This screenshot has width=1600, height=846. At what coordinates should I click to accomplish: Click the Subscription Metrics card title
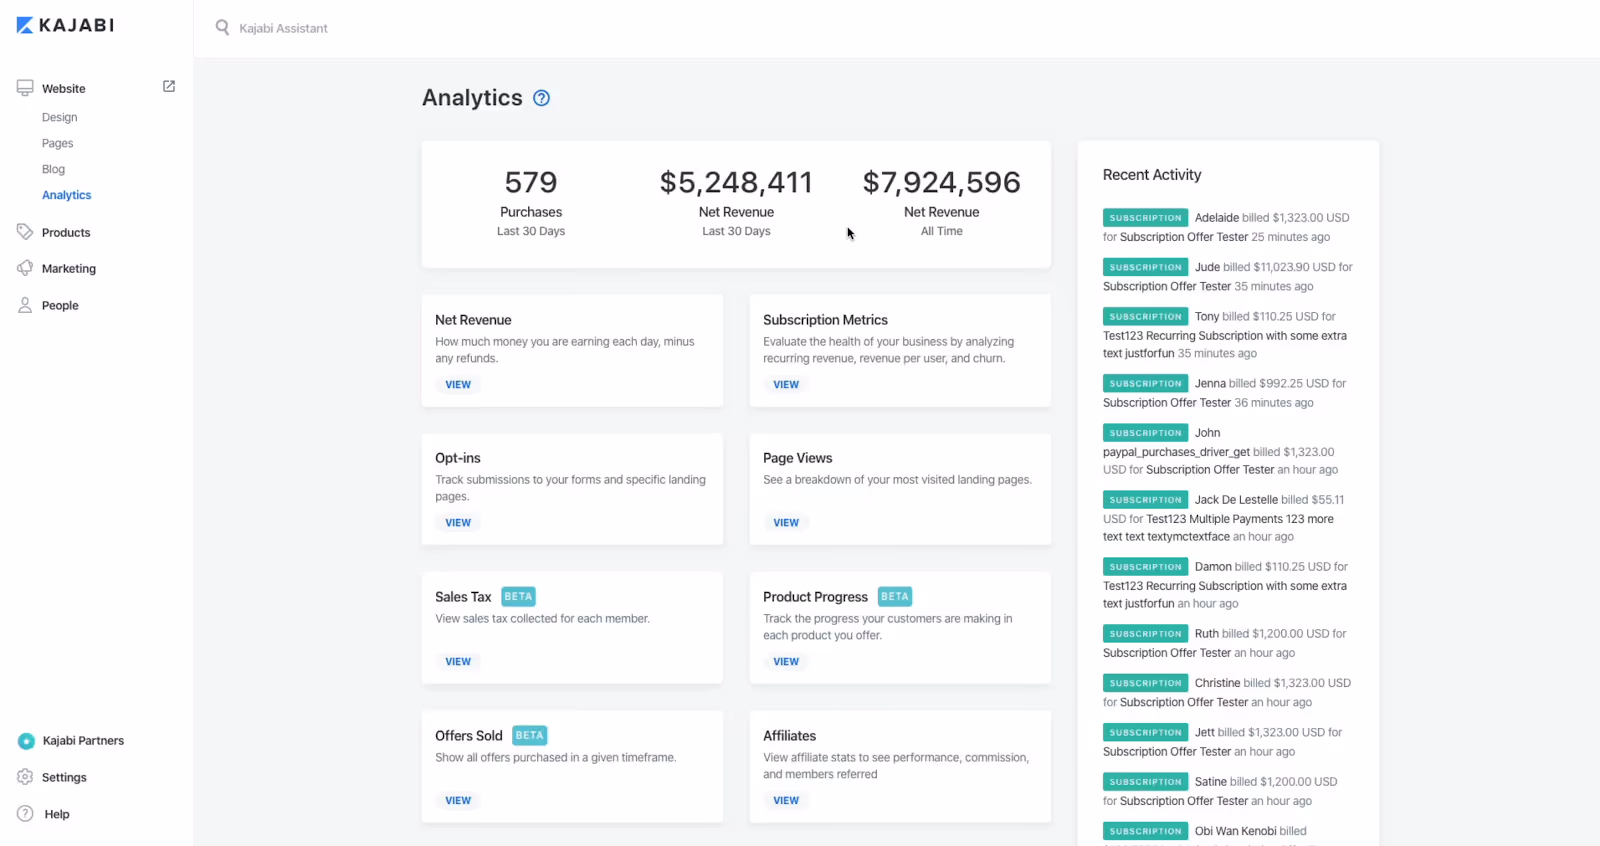825,320
